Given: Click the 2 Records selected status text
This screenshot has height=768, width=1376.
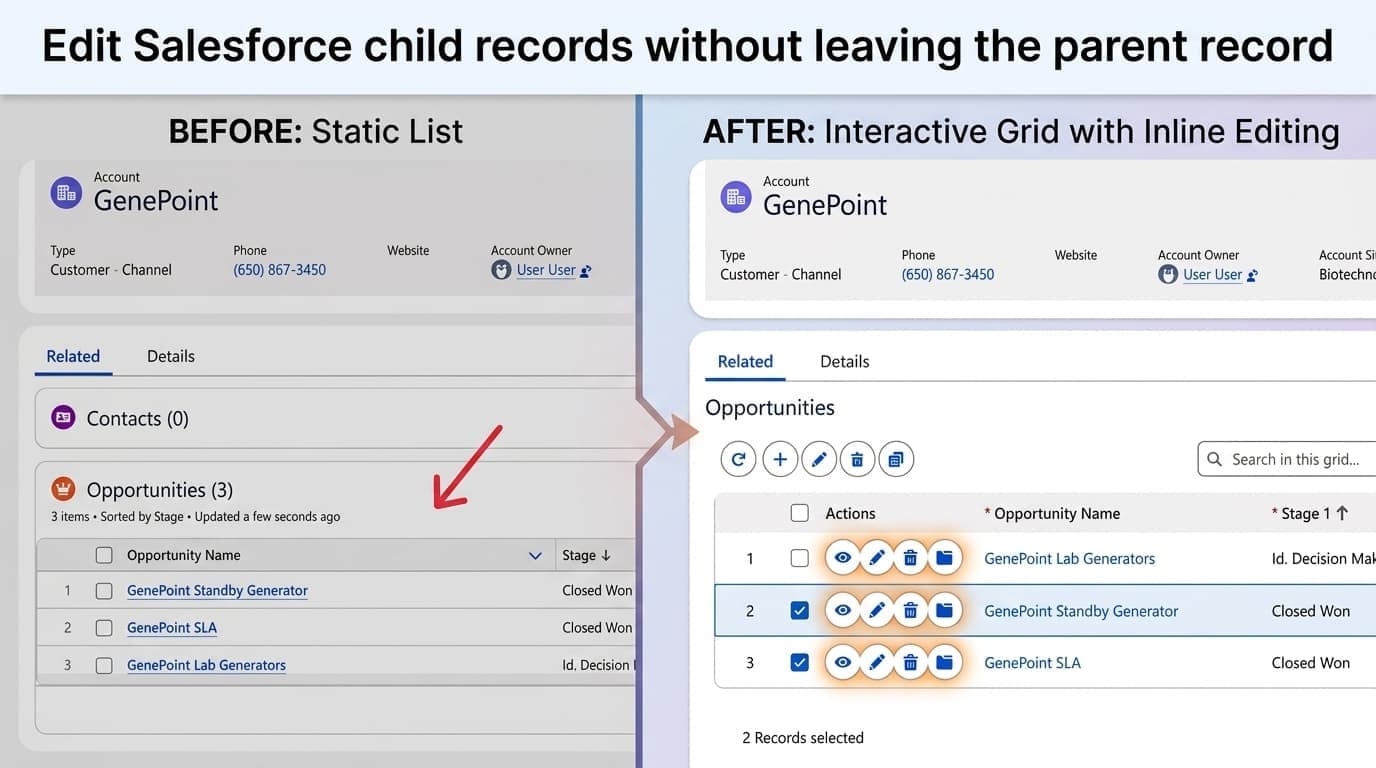Looking at the screenshot, I should [x=803, y=737].
